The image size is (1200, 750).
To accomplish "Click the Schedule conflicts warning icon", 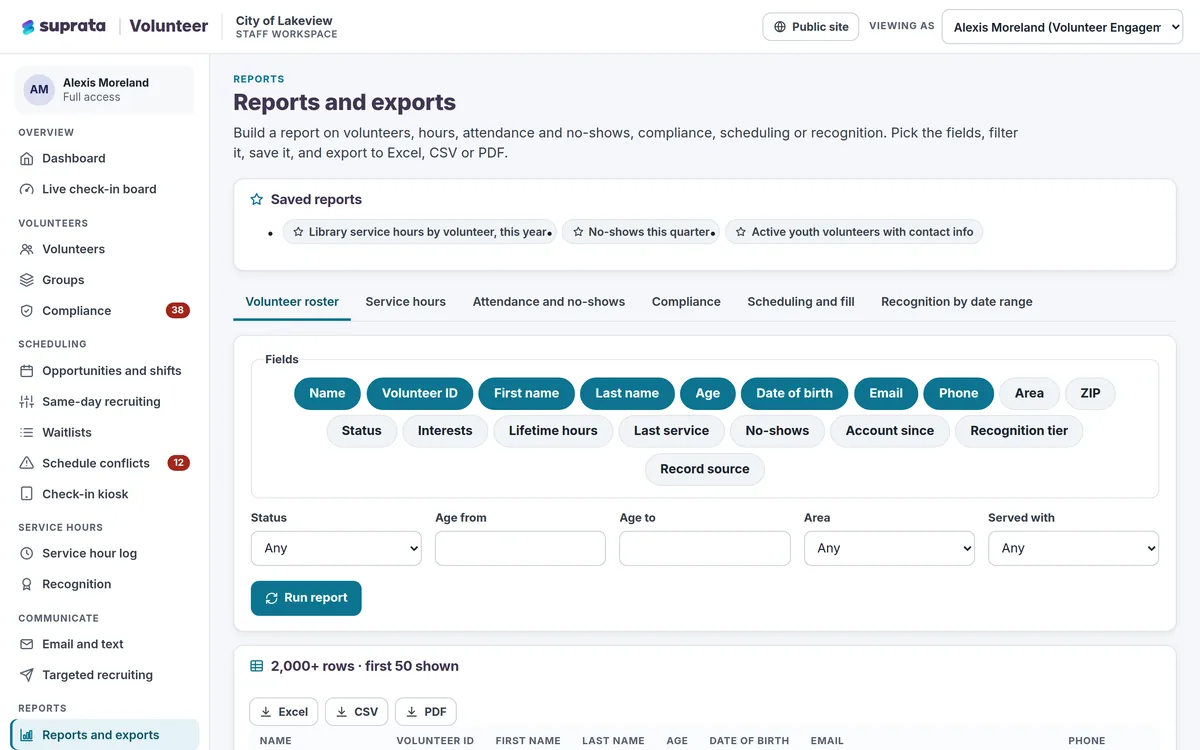I will coord(27,463).
